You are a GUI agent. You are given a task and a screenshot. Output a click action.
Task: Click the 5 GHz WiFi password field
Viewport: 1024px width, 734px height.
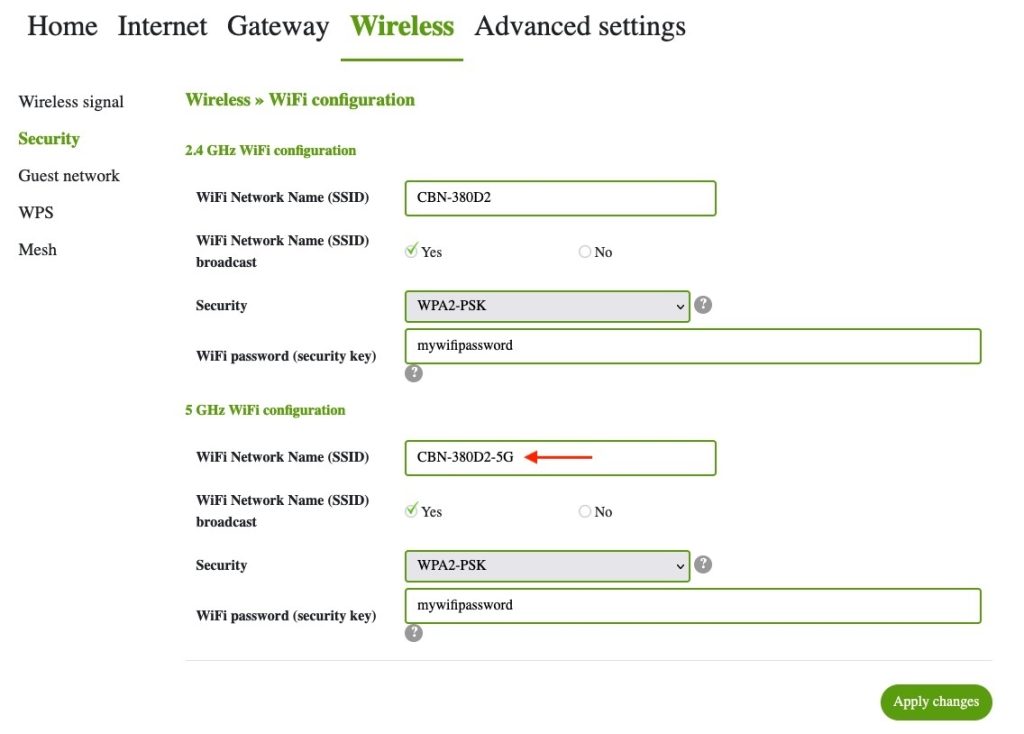click(x=692, y=606)
